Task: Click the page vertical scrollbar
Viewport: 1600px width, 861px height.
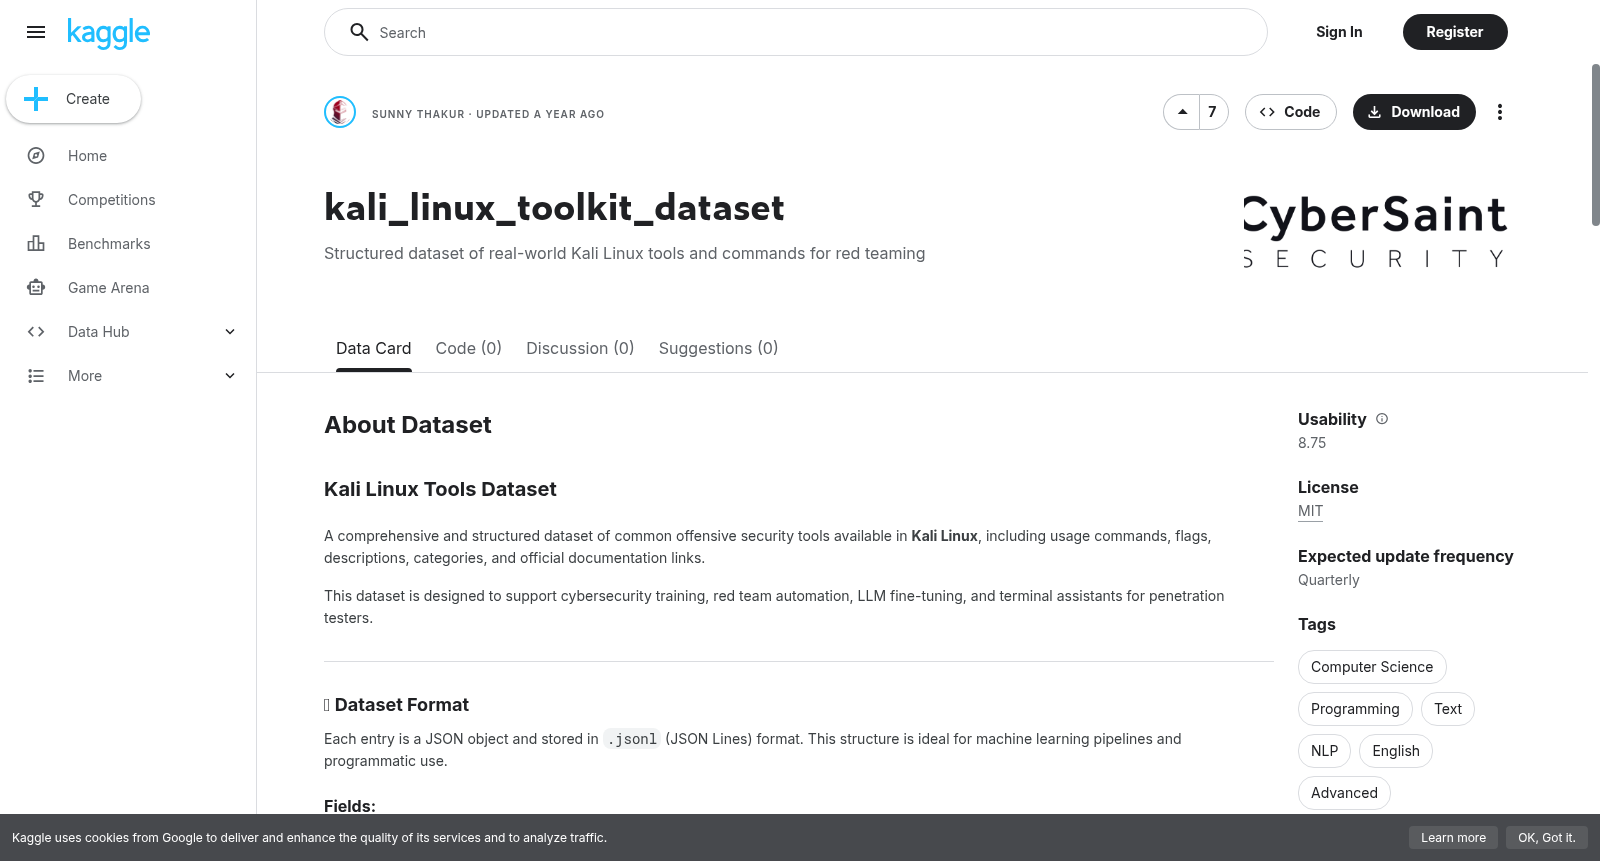Action: pos(1595,145)
